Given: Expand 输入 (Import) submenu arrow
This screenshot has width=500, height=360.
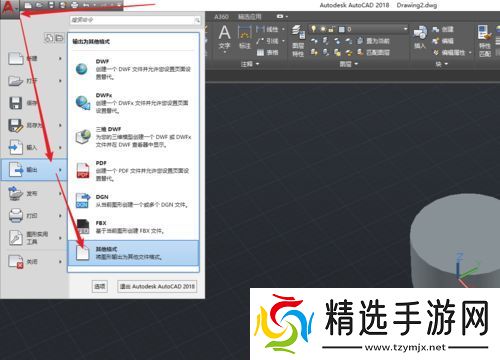Looking at the screenshot, I should 60,147.
